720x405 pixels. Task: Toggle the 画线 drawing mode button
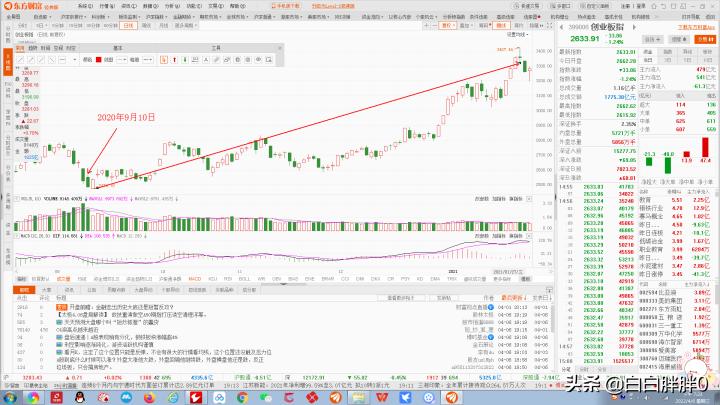(501, 26)
